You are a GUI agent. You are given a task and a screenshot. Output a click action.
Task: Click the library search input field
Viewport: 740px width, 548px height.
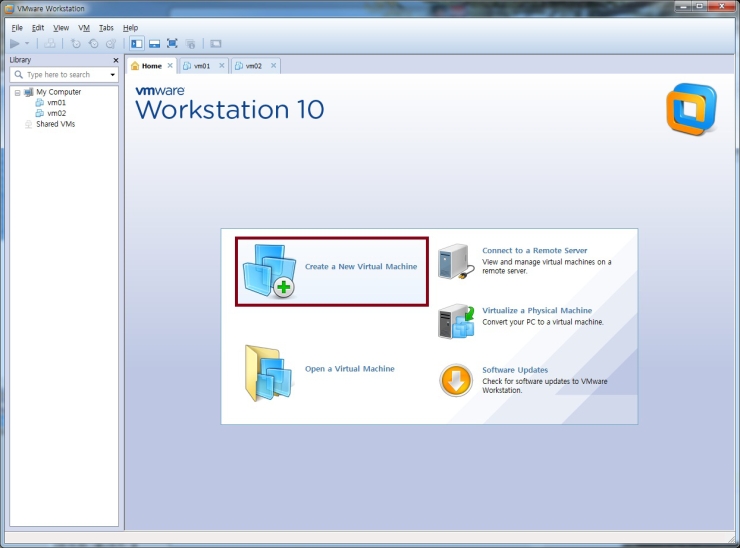pyautogui.click(x=65, y=75)
